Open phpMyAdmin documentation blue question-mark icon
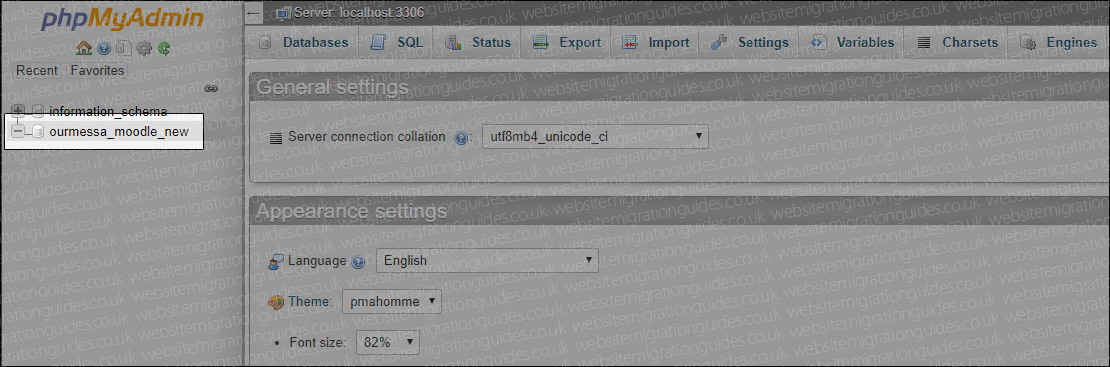Viewport: 1110px width, 367px height. click(104, 49)
